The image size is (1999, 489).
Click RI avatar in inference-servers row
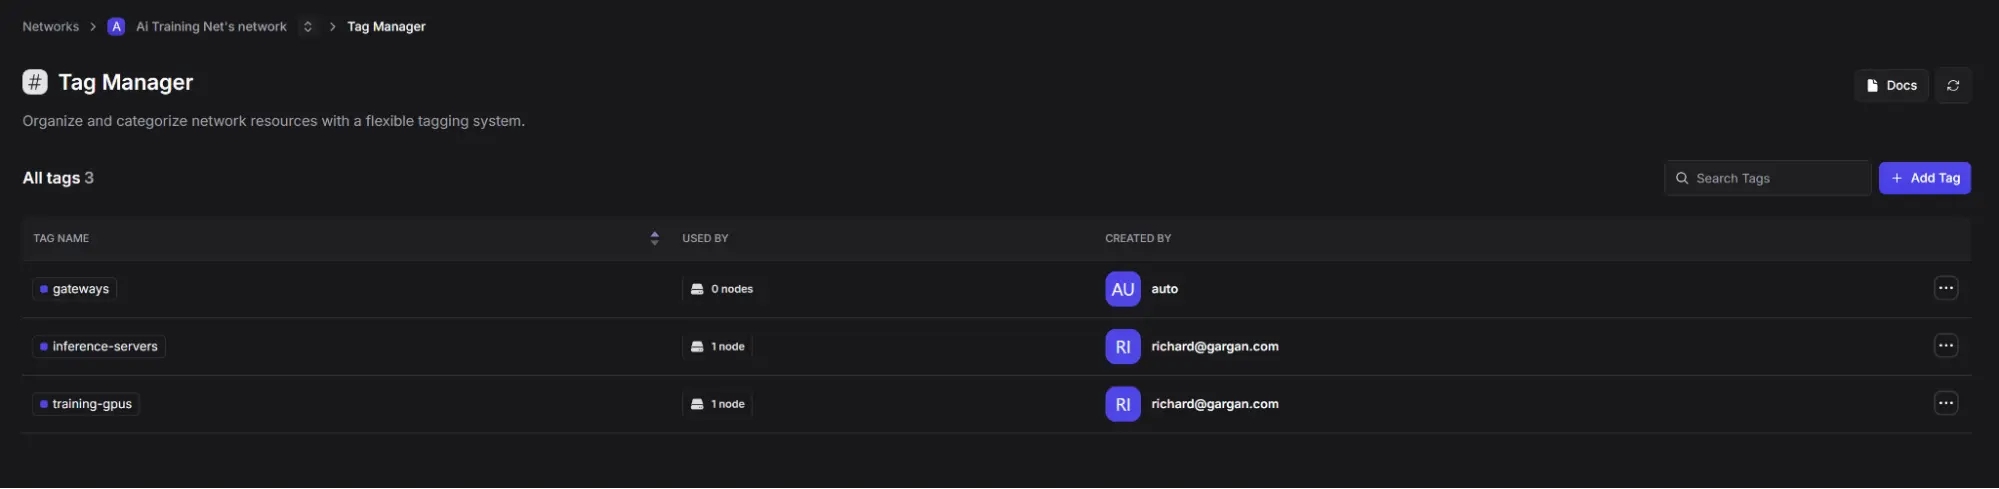click(x=1122, y=347)
